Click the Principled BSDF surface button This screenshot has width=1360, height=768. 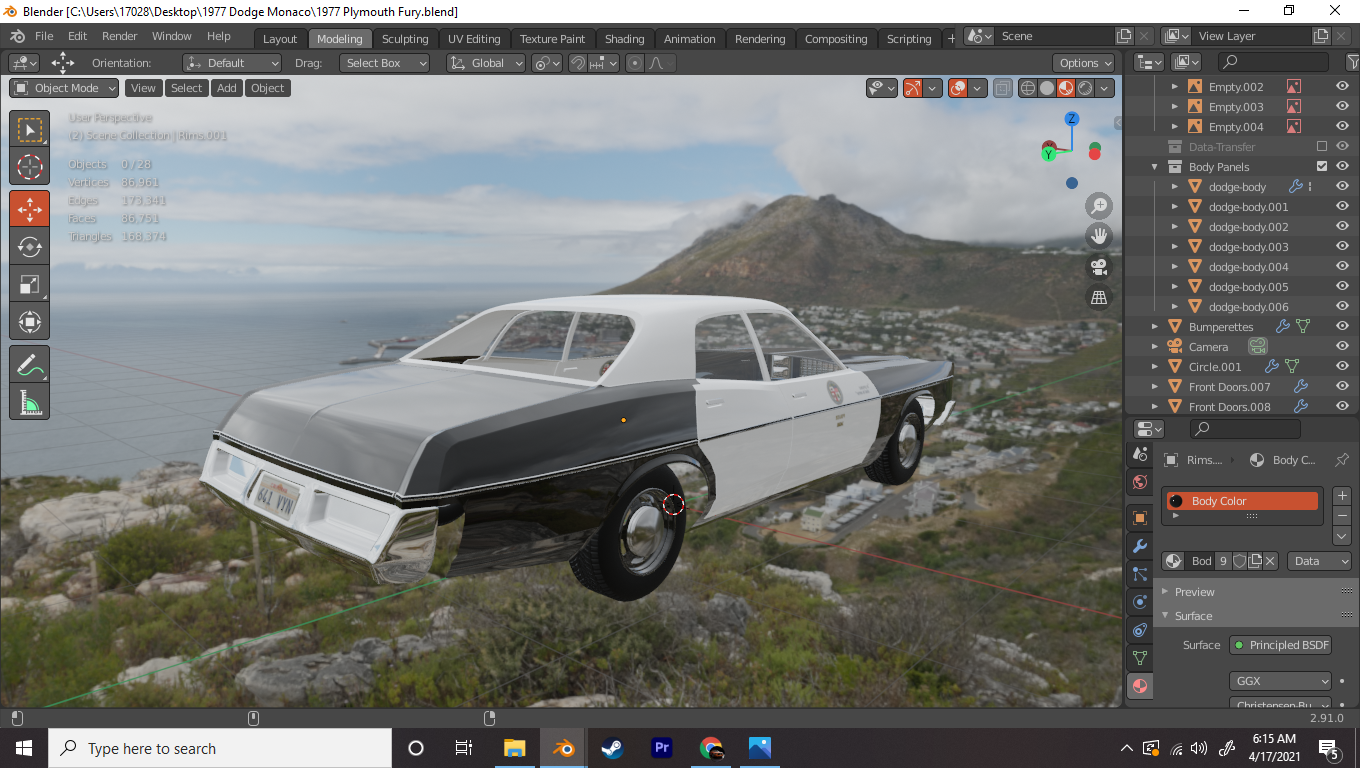[1280, 645]
